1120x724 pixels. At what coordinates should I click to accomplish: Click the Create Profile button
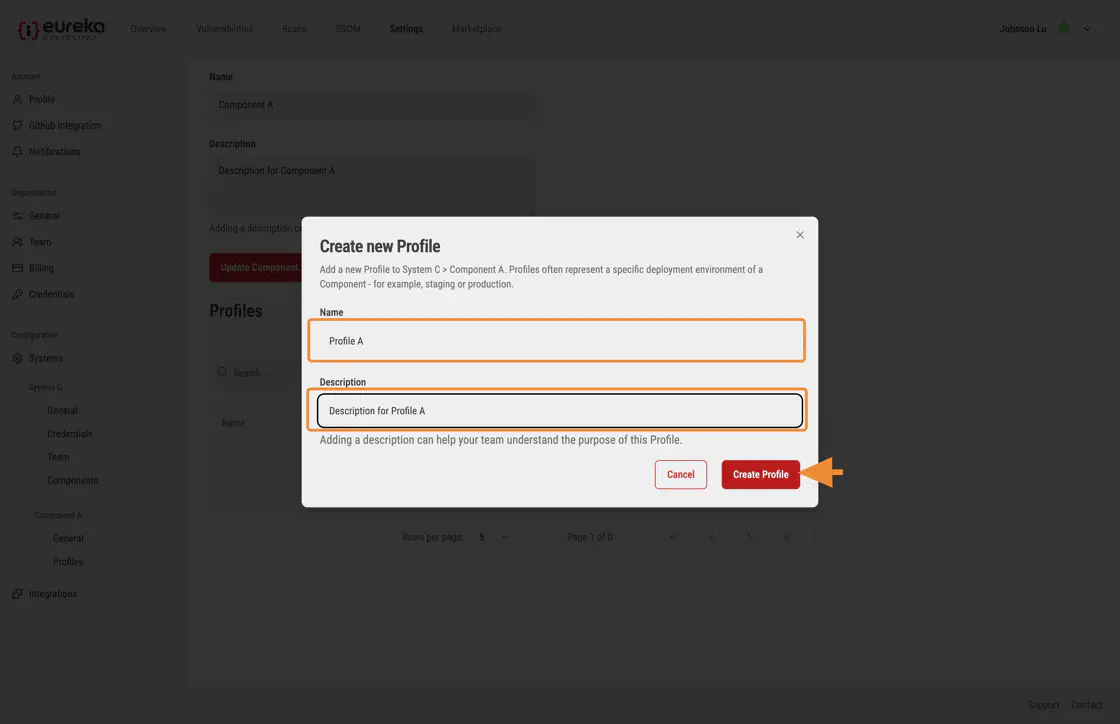click(760, 474)
